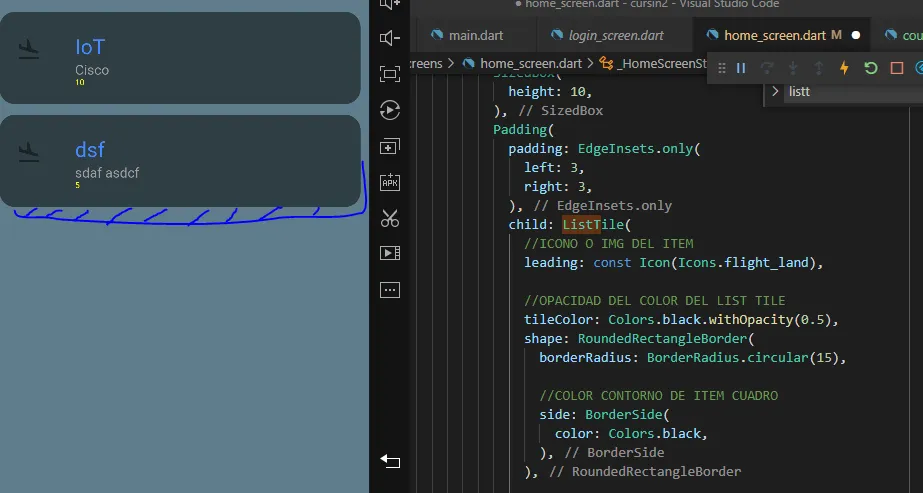
Task: Click the 'side: BorderSide(' code line
Action: click(605, 415)
